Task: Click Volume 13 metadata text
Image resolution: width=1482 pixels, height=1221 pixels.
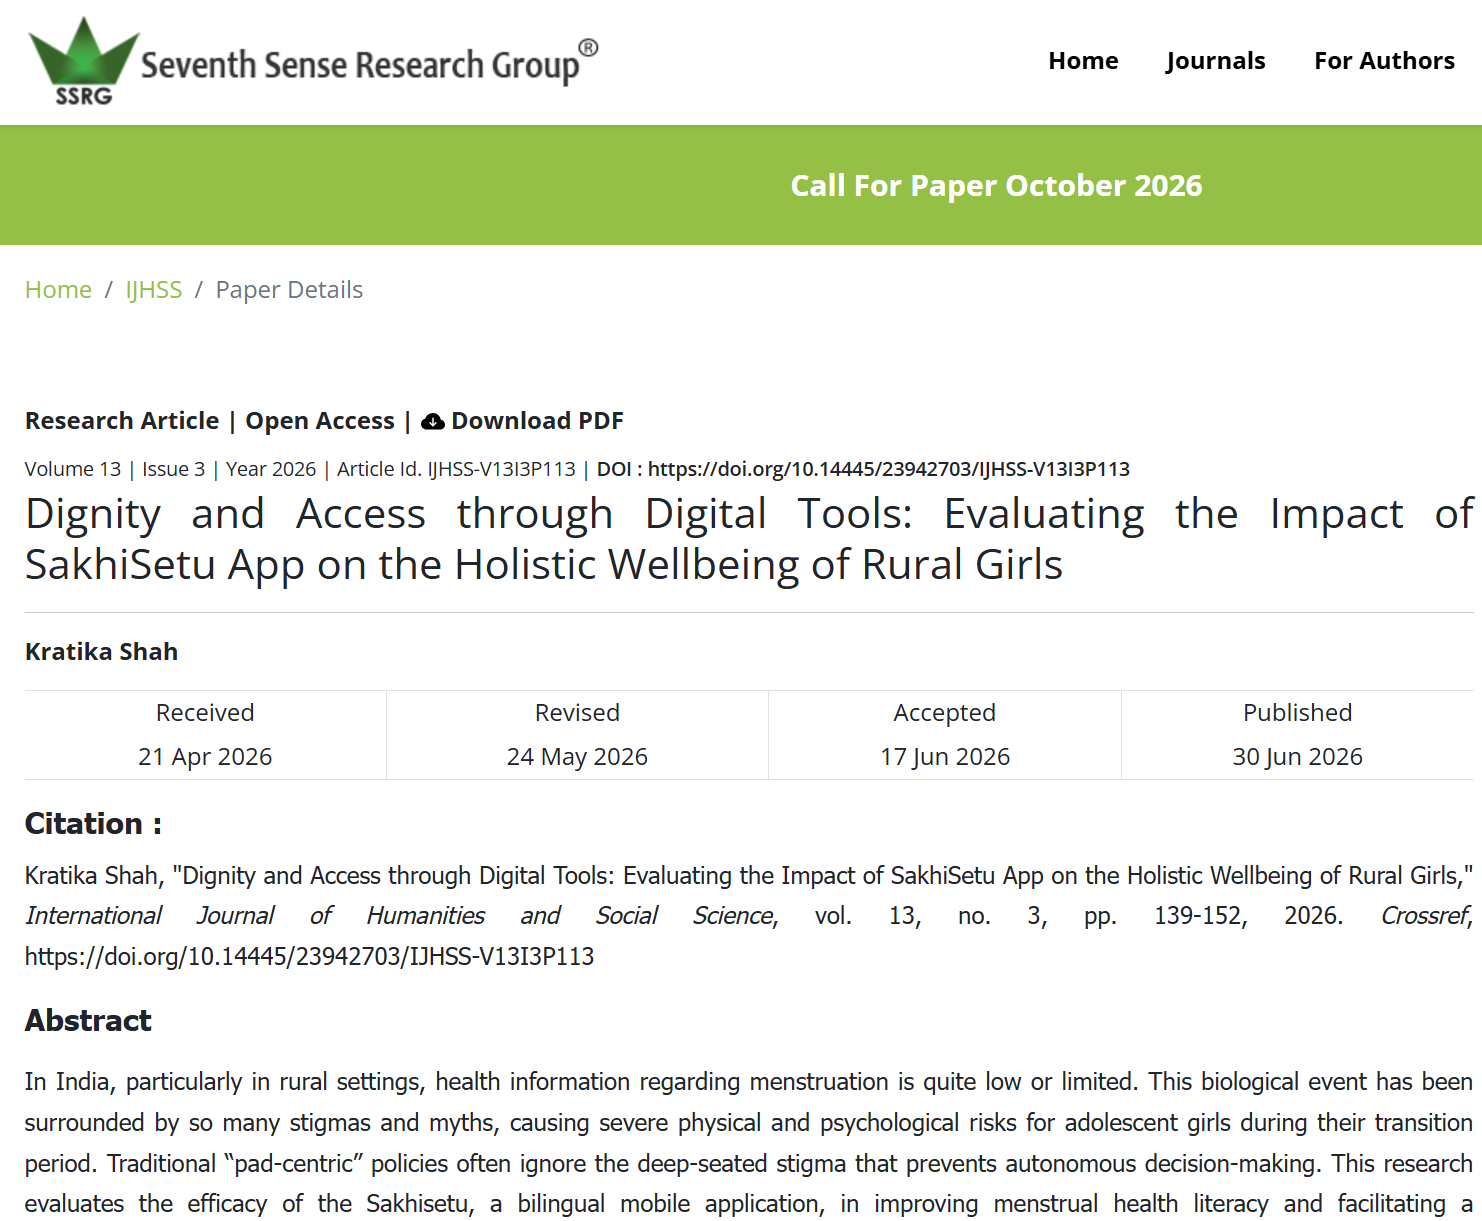Action: 73,469
